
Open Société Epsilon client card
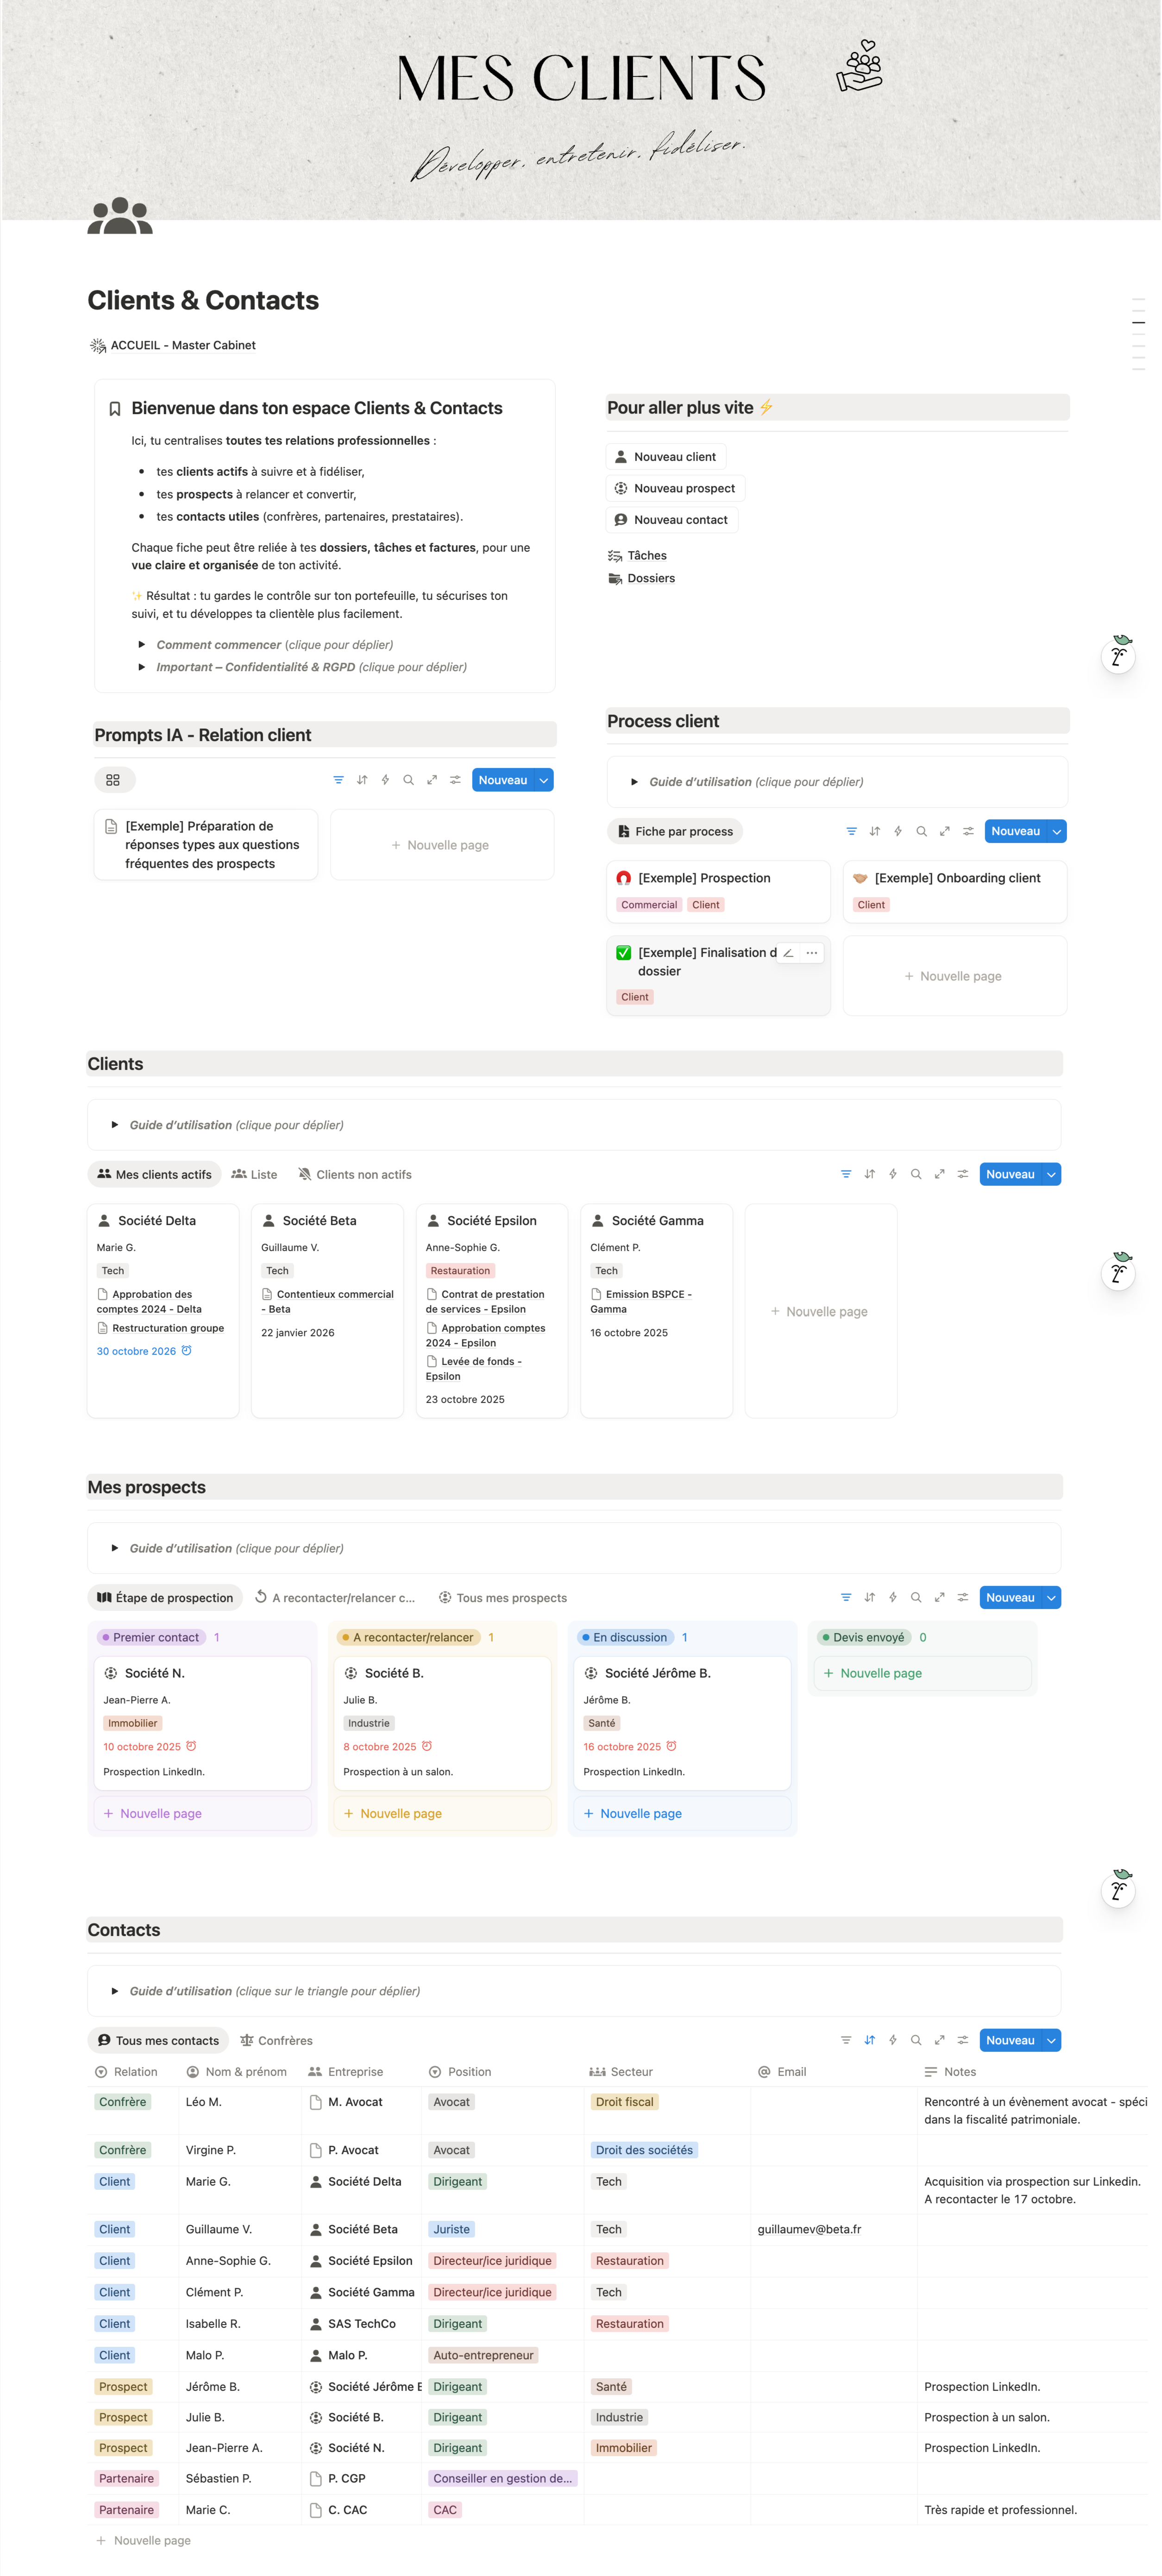coord(491,1310)
